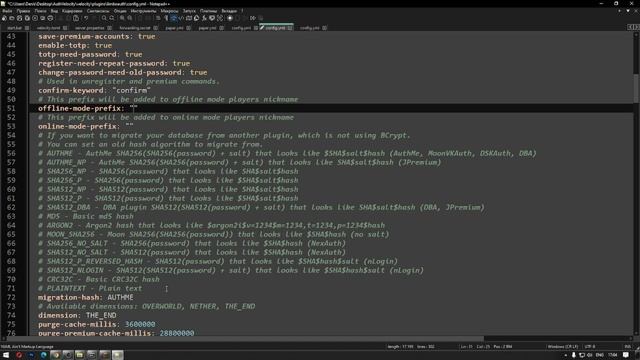Click the play macro toolbar icon
This screenshot has height=360, width=640.
click(245, 18)
